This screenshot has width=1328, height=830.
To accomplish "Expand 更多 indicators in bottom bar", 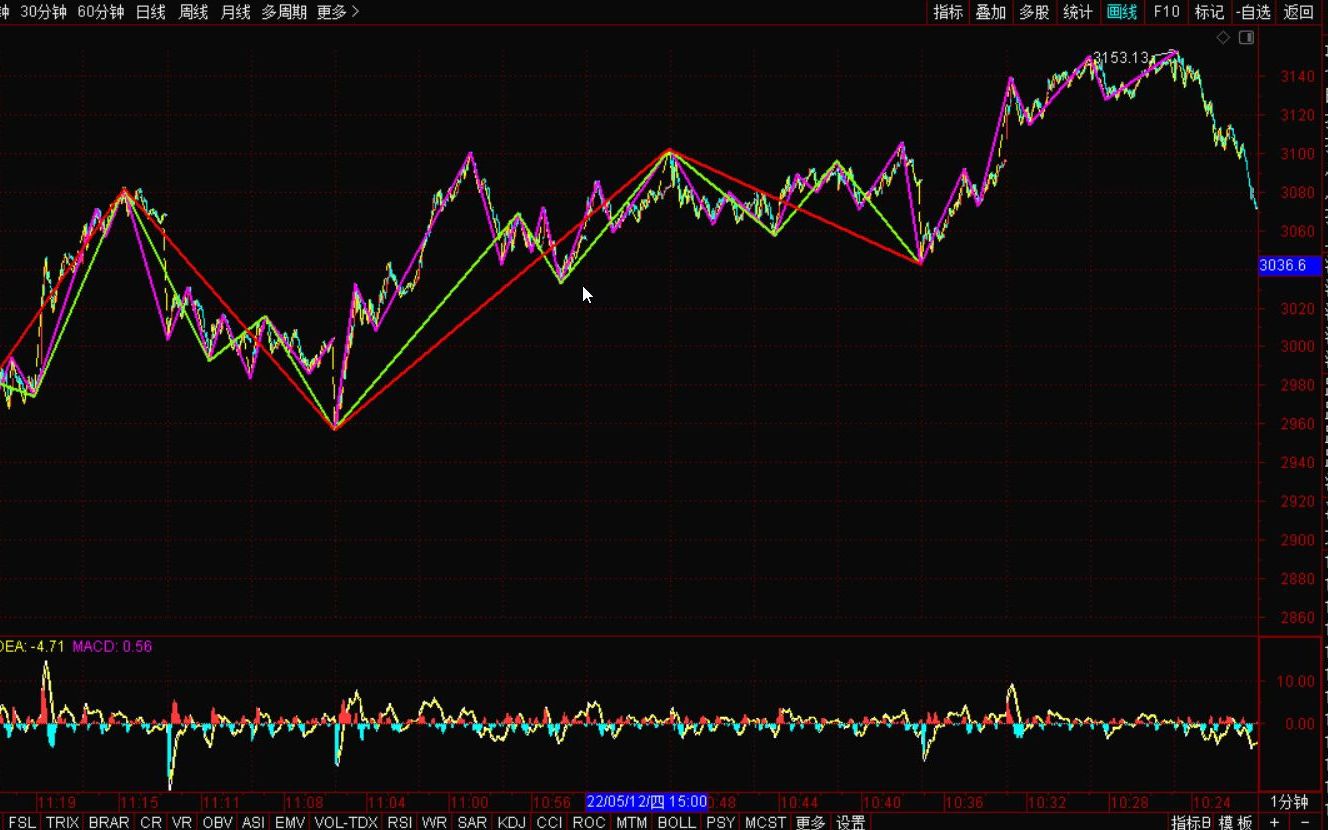I will pos(811,822).
